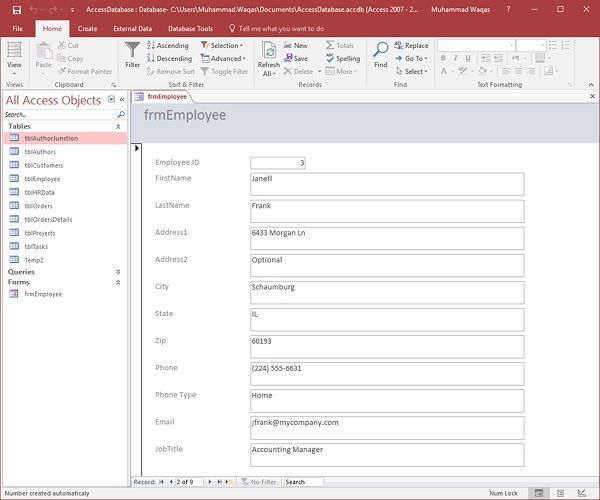
Task: Open the All Access Objects pane menu
Action: click(111, 99)
